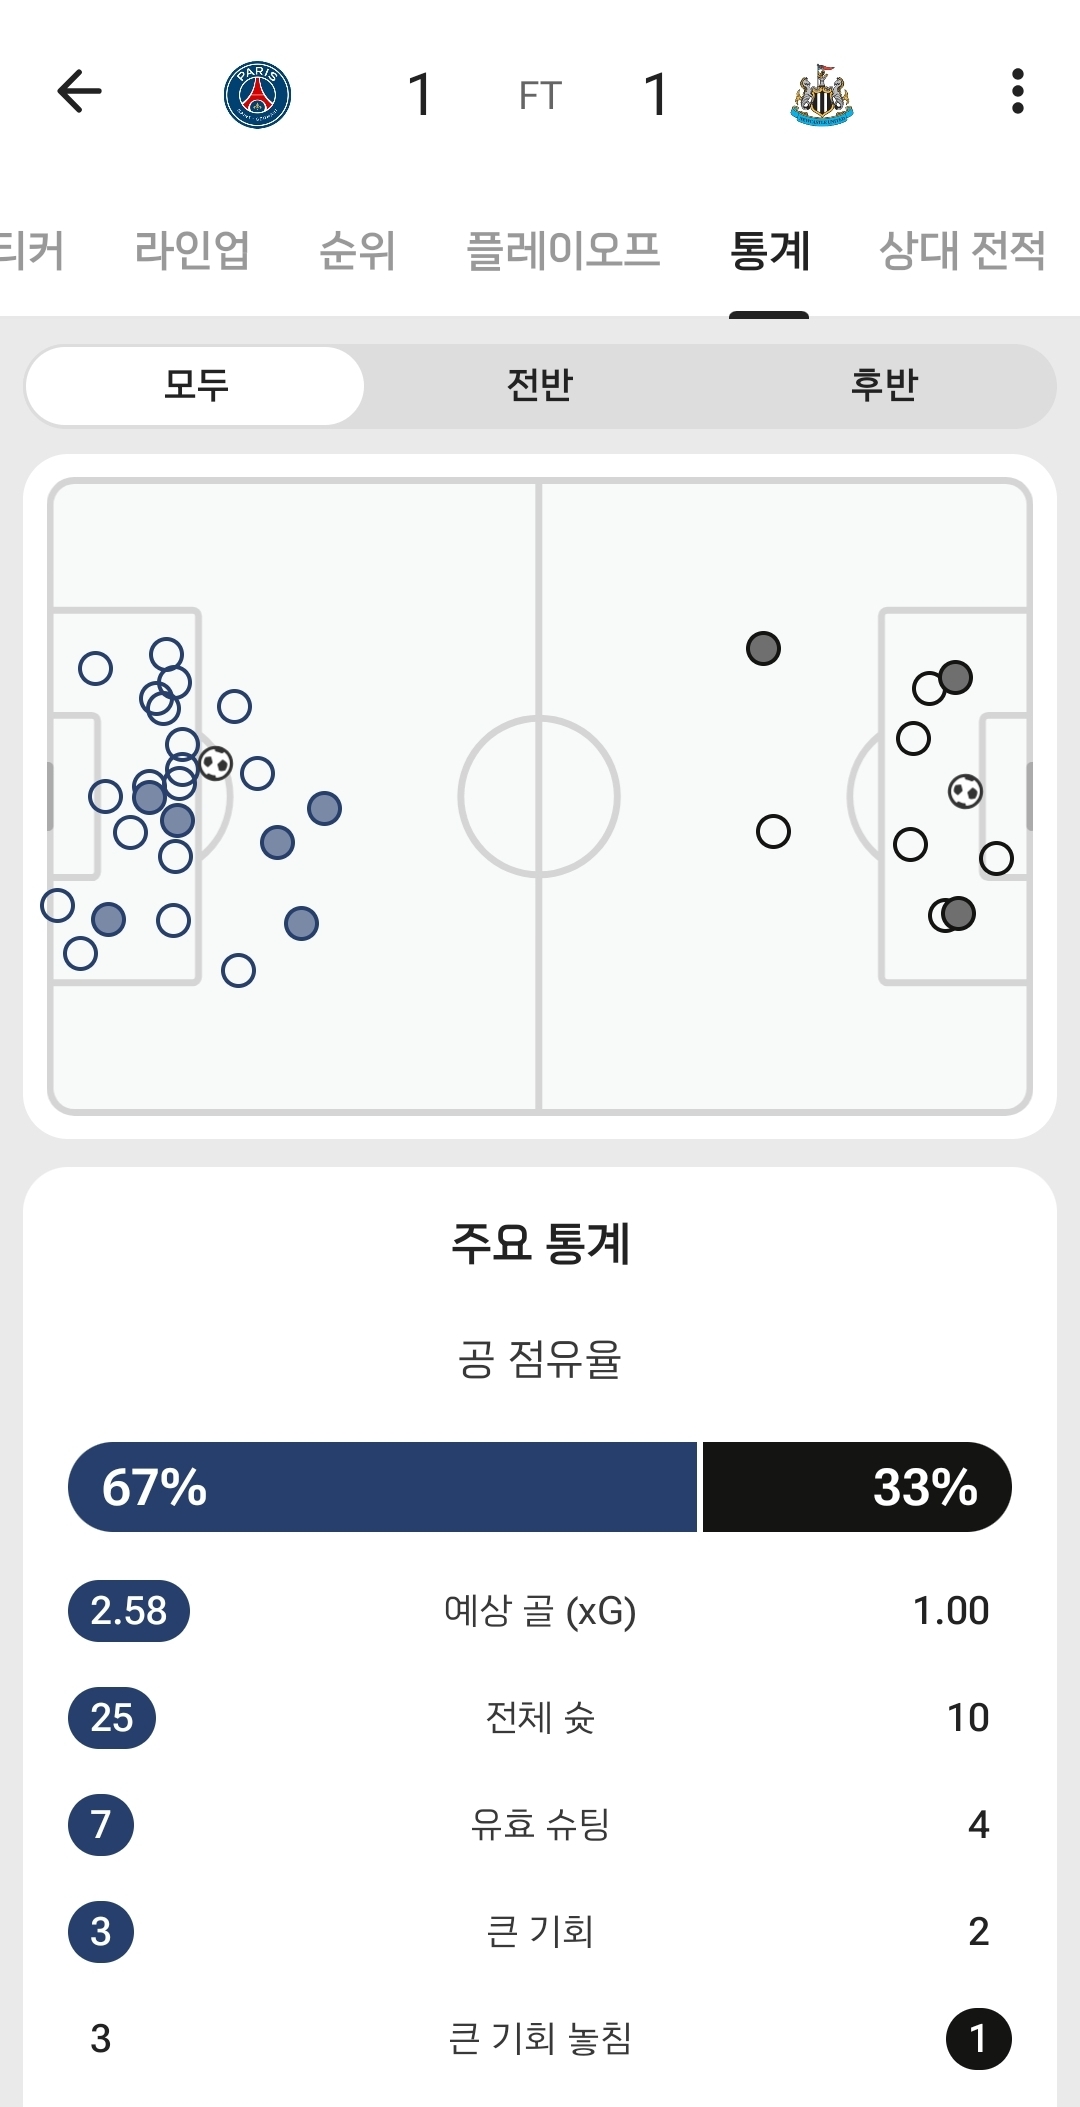Image resolution: width=1080 pixels, height=2107 pixels.
Task: Tap the Paris Saint-Germain team crest
Action: 257,95
